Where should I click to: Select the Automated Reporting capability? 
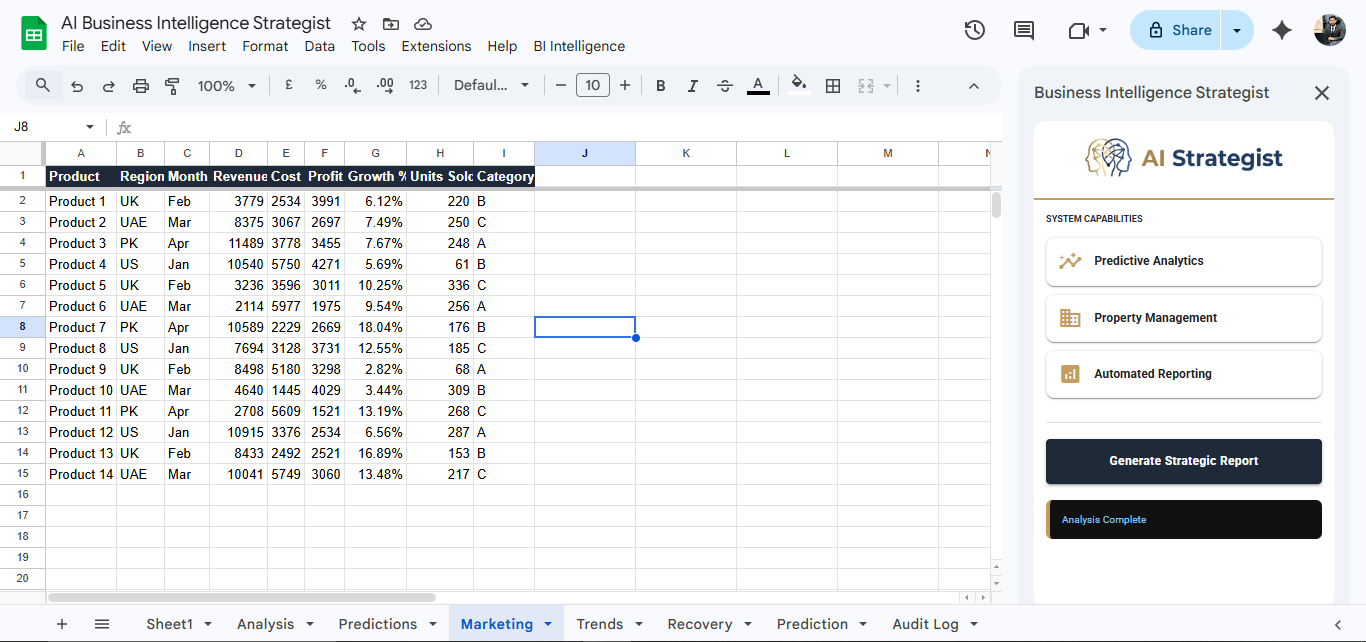click(x=1183, y=374)
